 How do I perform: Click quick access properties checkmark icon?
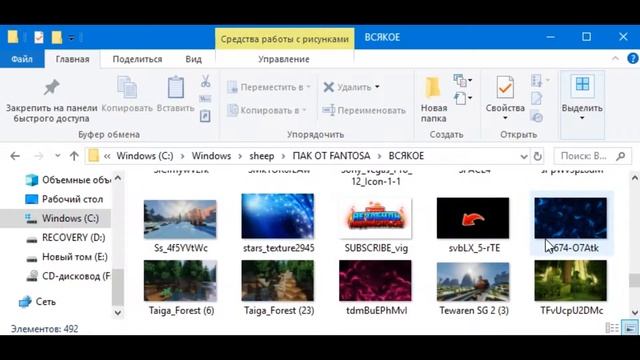coord(39,38)
